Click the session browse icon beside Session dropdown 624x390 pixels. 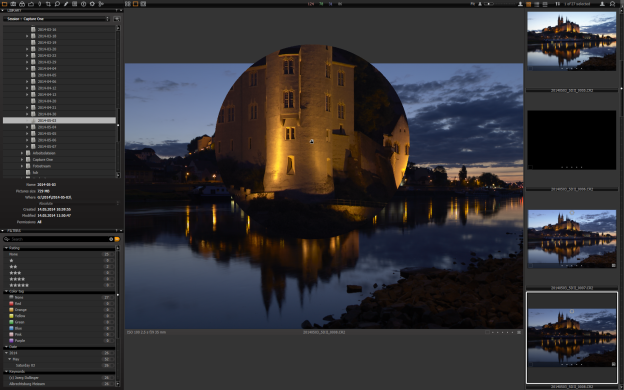point(117,19)
